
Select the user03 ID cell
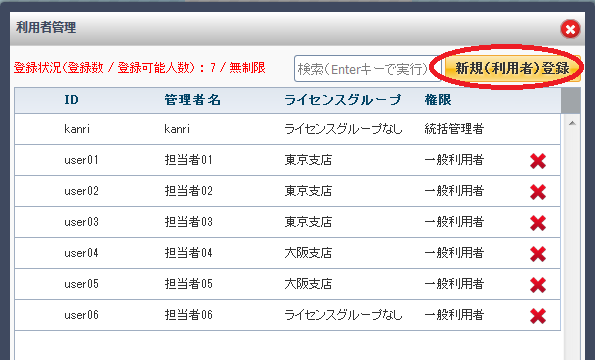click(81, 222)
